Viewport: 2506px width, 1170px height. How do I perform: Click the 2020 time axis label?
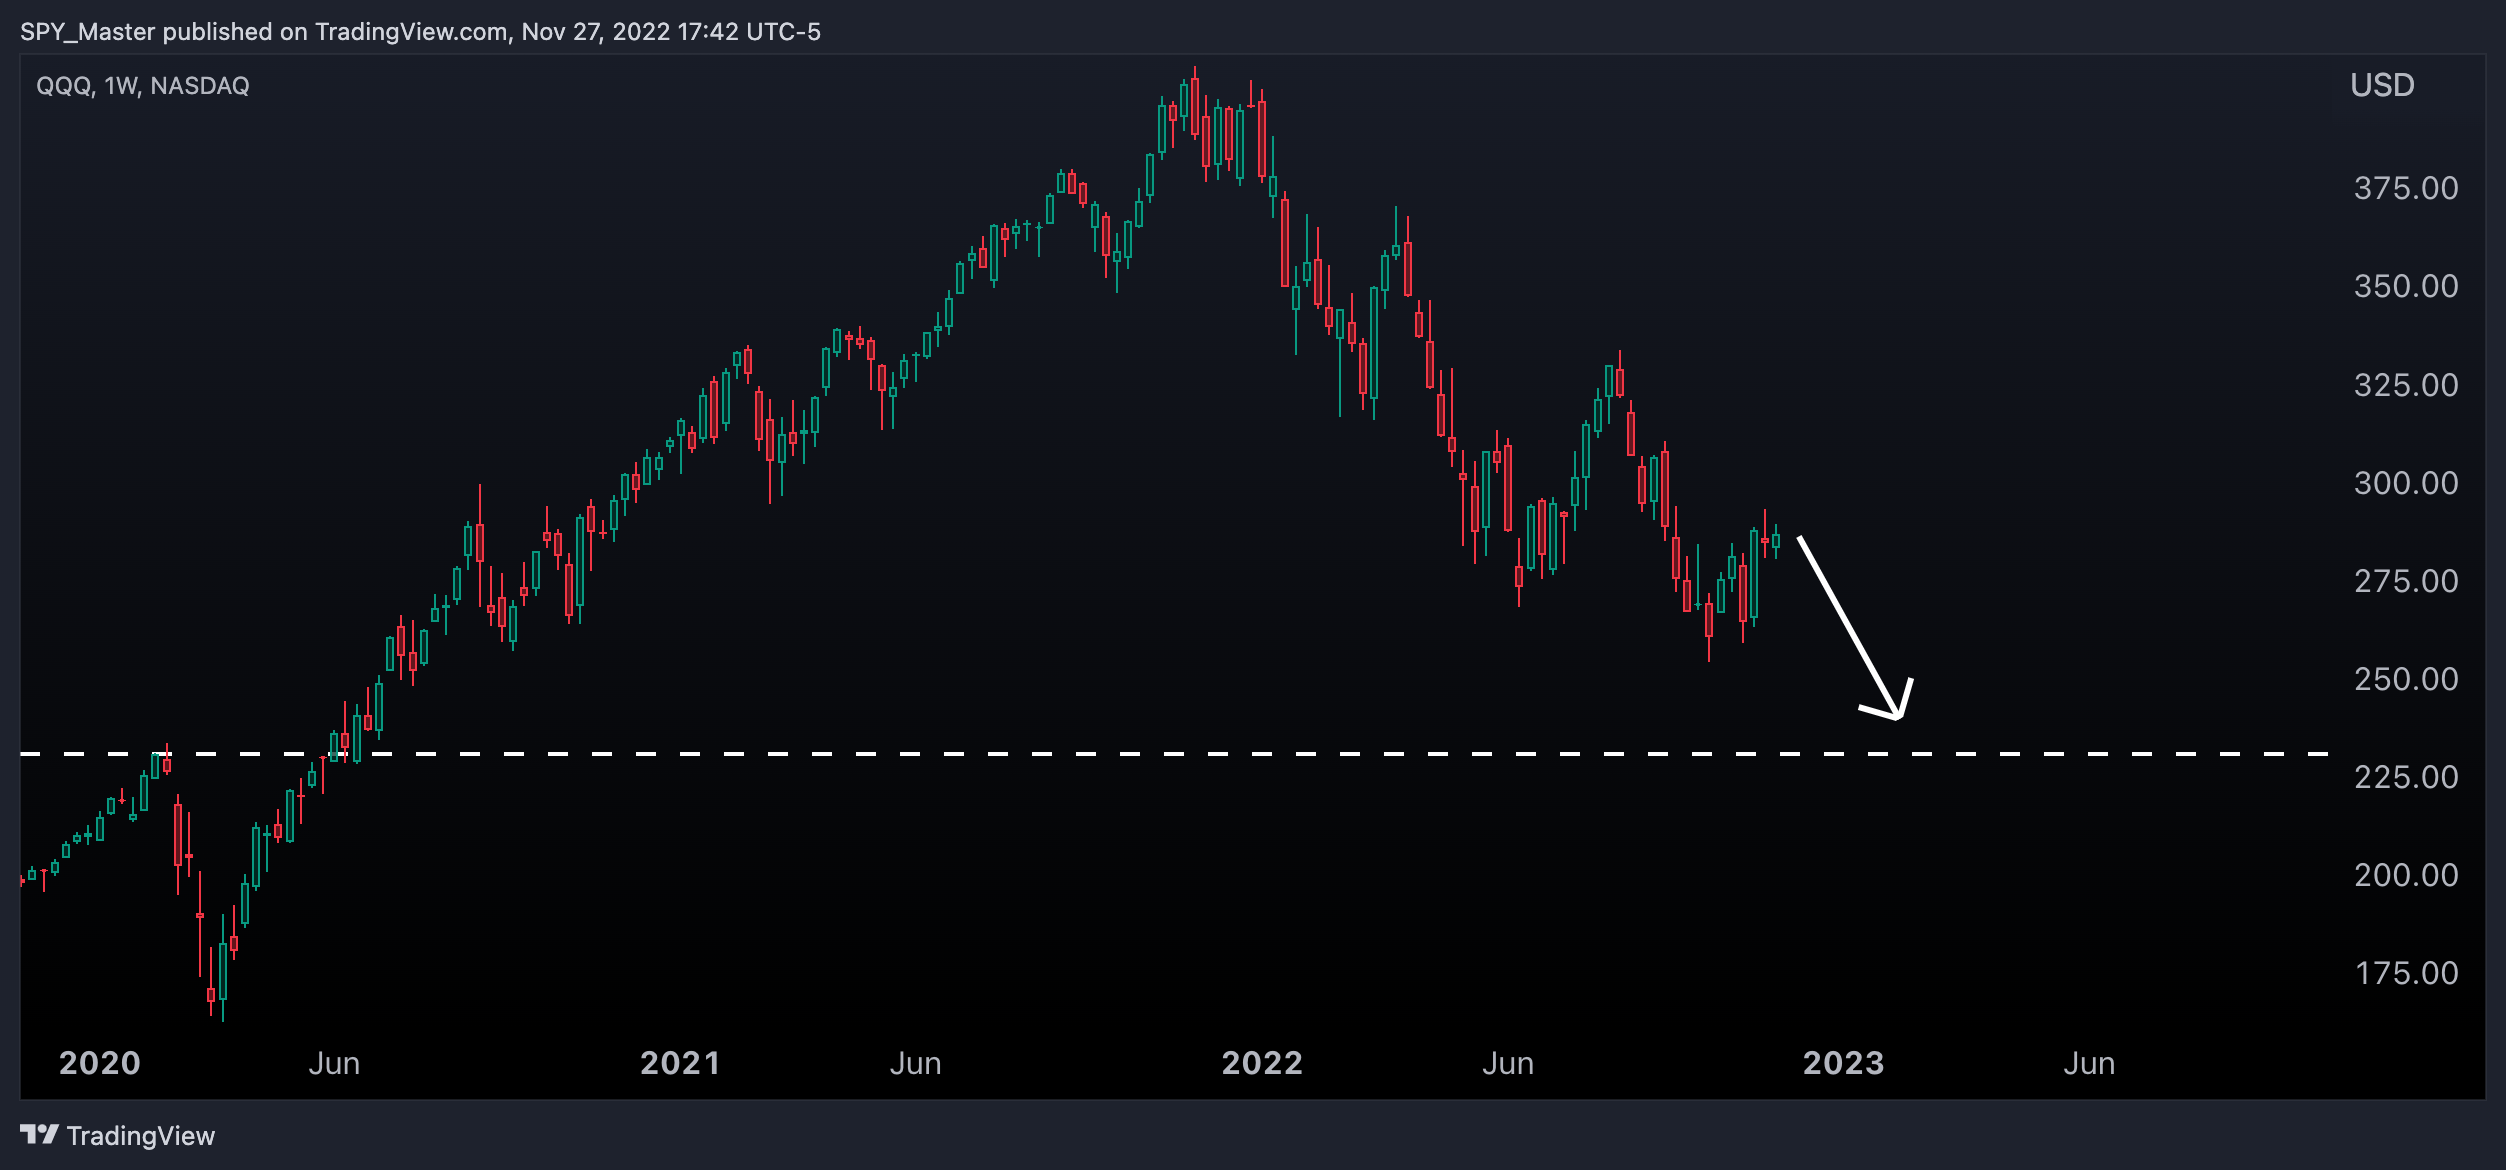coord(100,1063)
